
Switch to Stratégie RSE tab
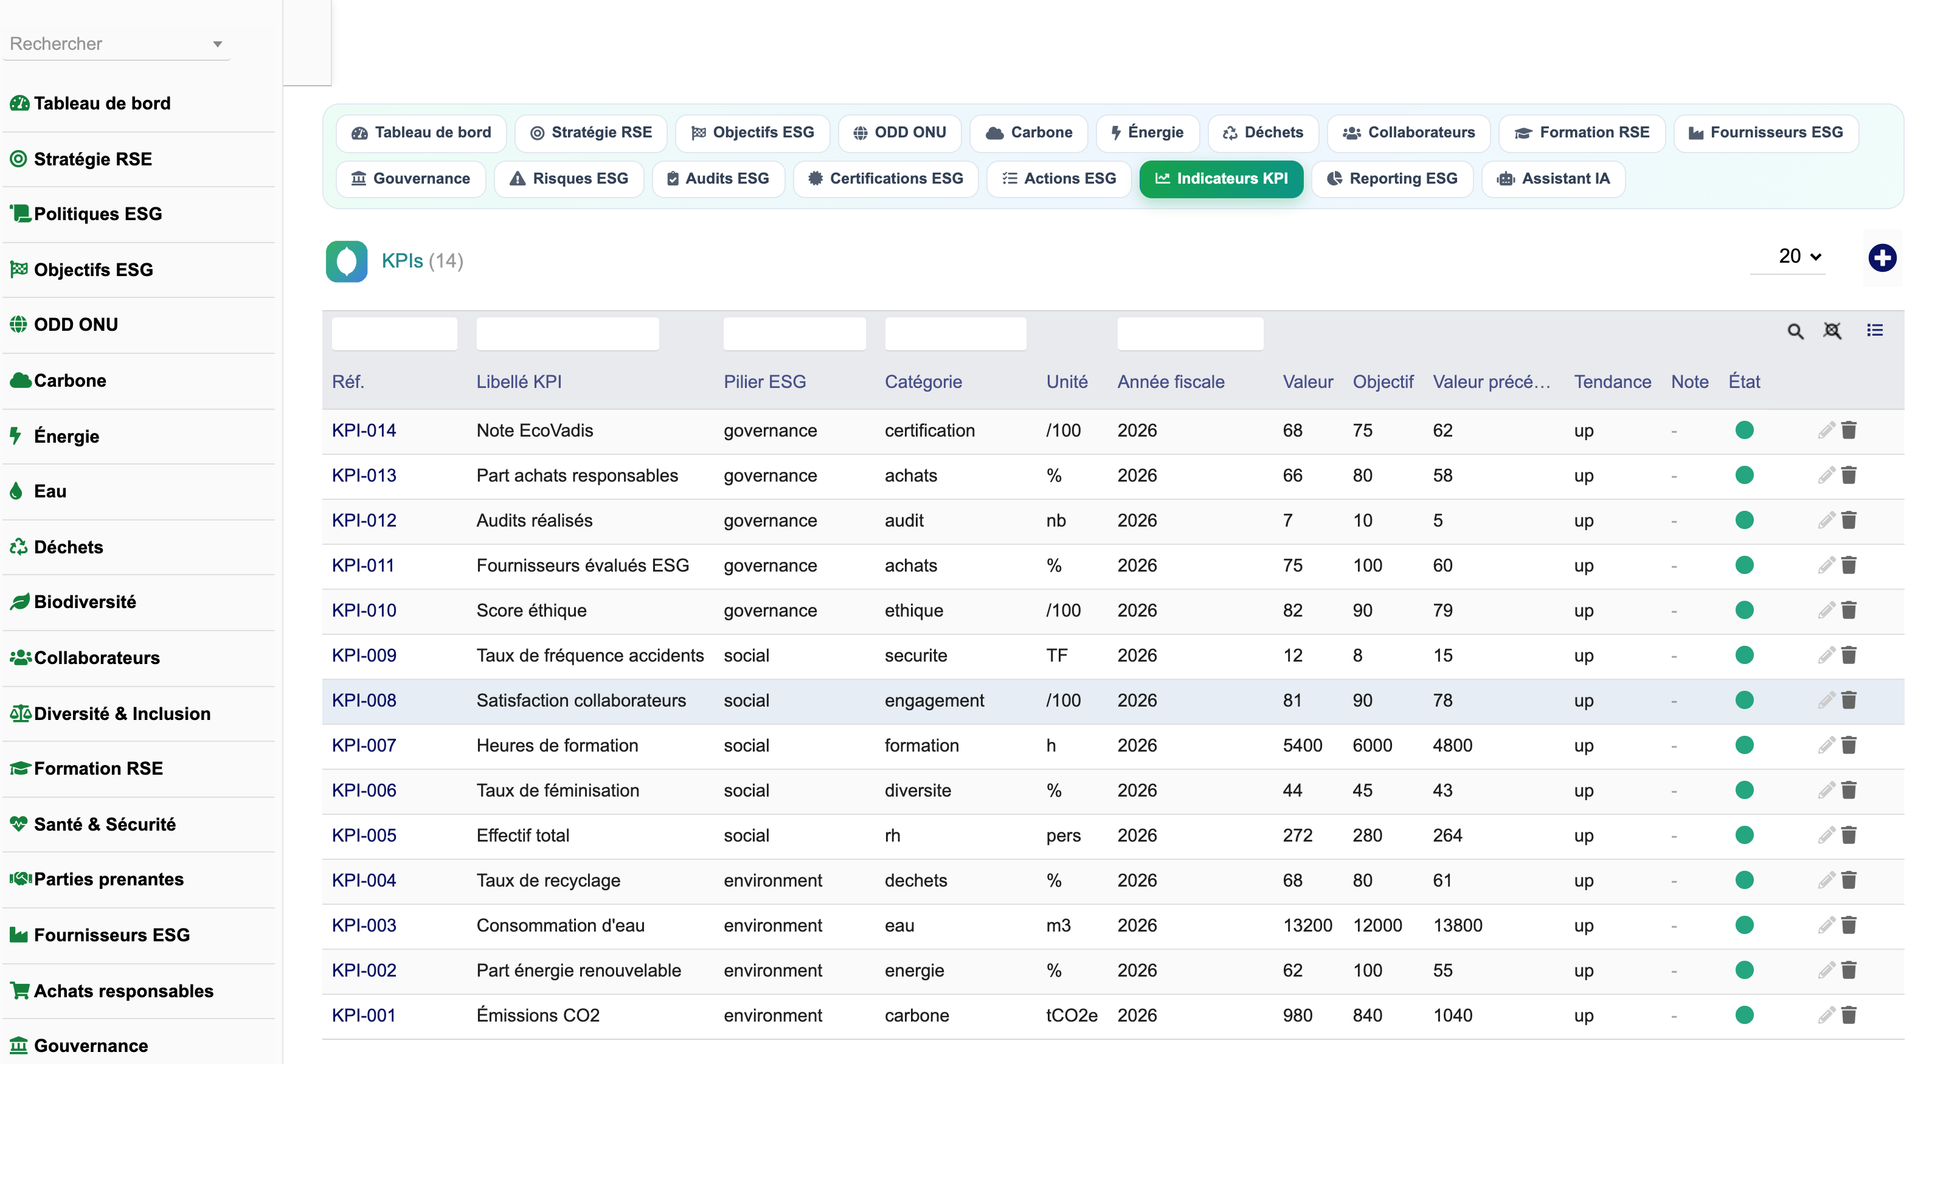[x=590, y=133]
